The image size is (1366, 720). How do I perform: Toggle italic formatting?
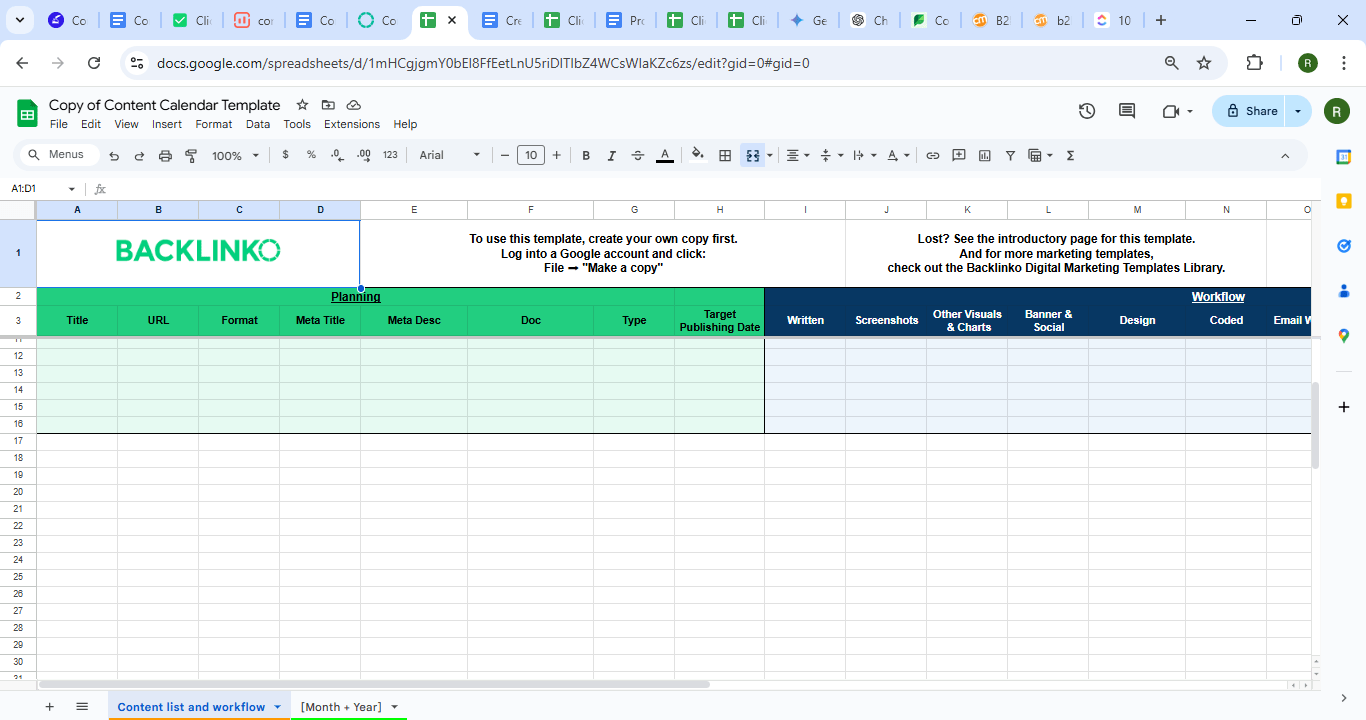click(x=612, y=155)
